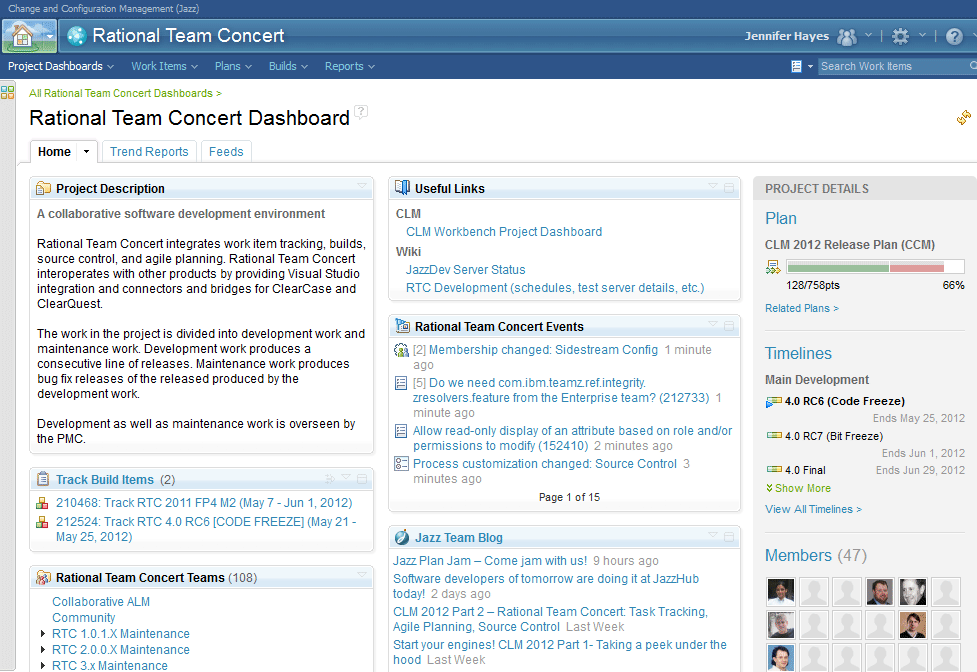The image size is (977, 672).
Task: Open the administration gear icon
Action: pyautogui.click(x=900, y=36)
